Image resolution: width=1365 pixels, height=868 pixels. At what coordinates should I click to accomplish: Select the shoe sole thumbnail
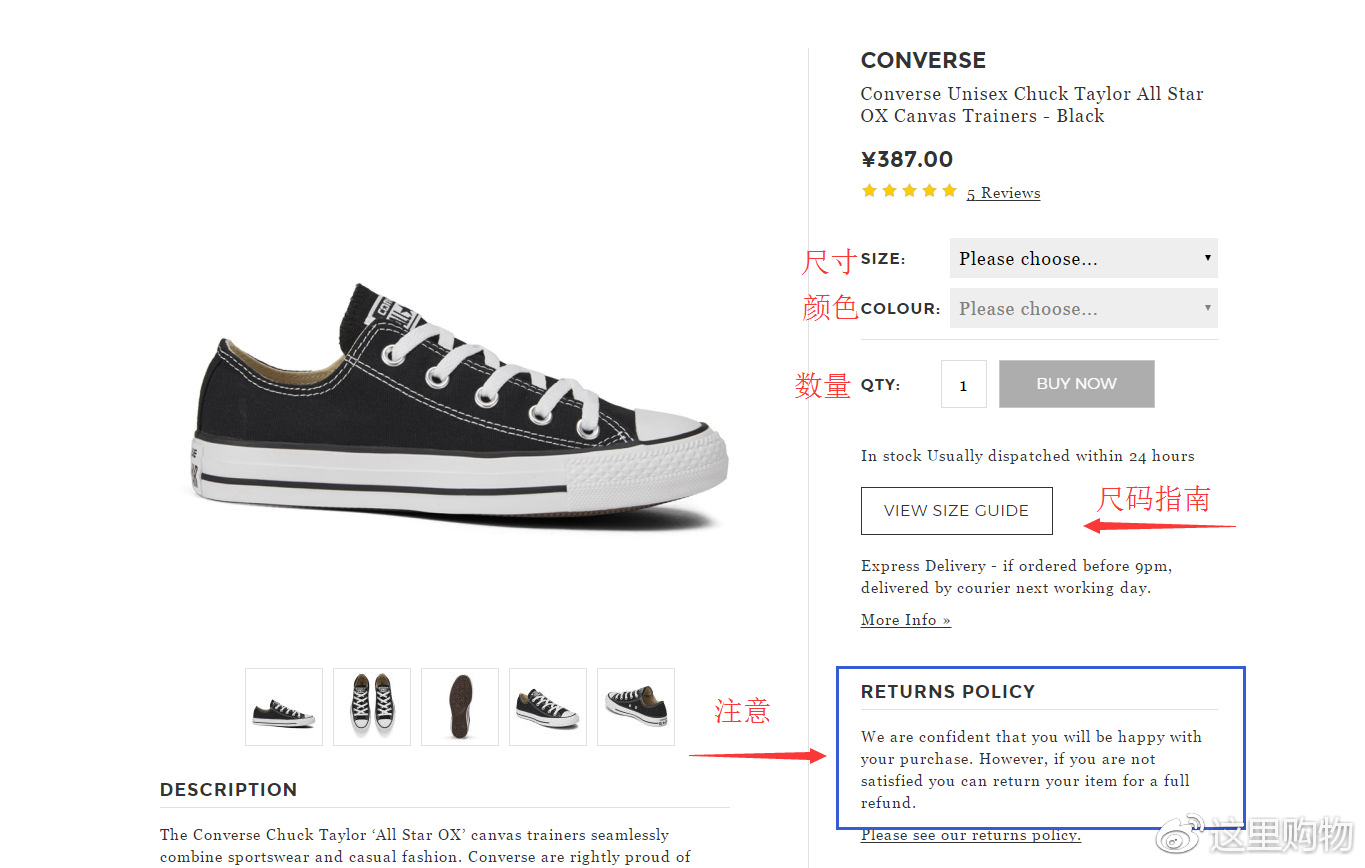click(460, 707)
